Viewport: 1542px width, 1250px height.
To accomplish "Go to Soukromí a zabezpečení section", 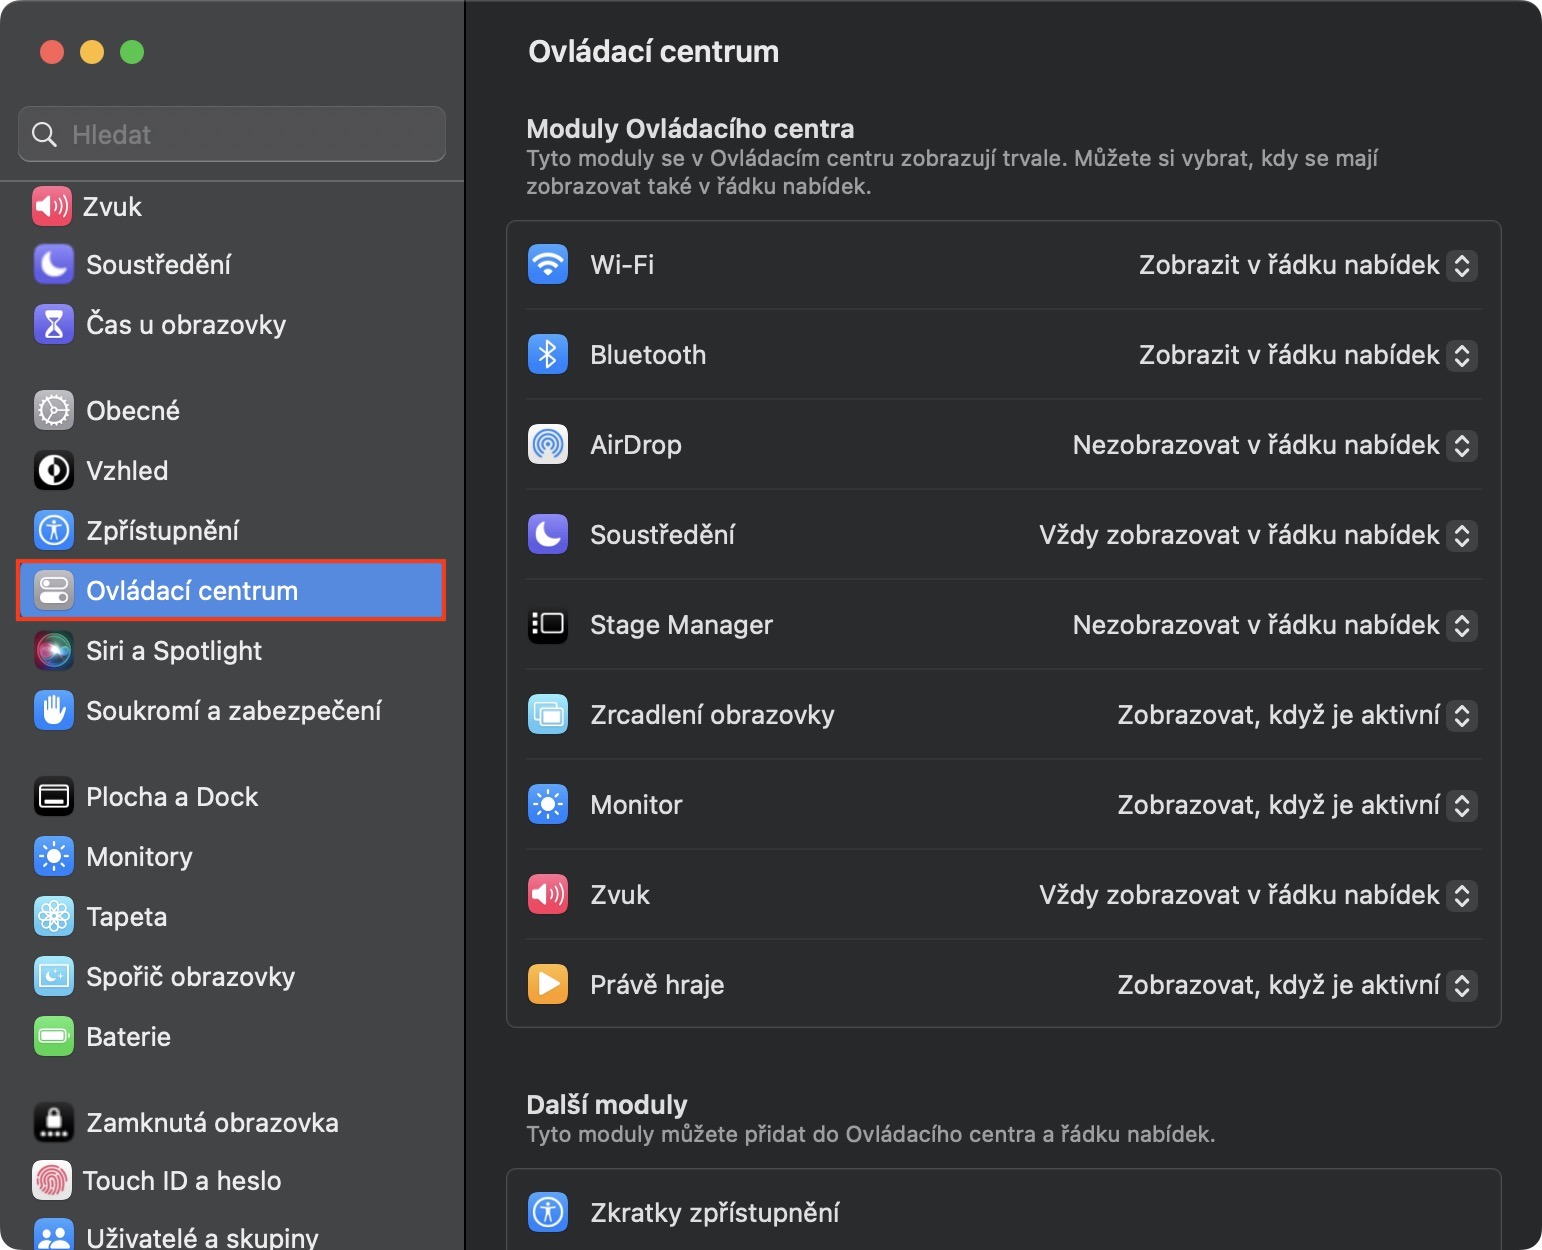I will pyautogui.click(x=233, y=711).
